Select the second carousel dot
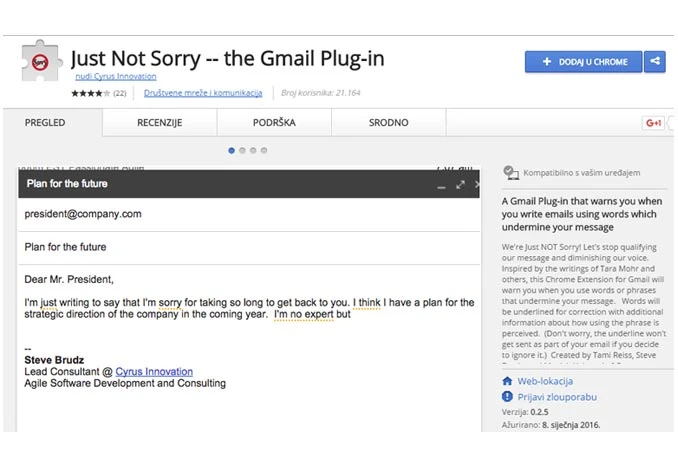Screen dimensions: 678x458 pyautogui.click(x=242, y=151)
